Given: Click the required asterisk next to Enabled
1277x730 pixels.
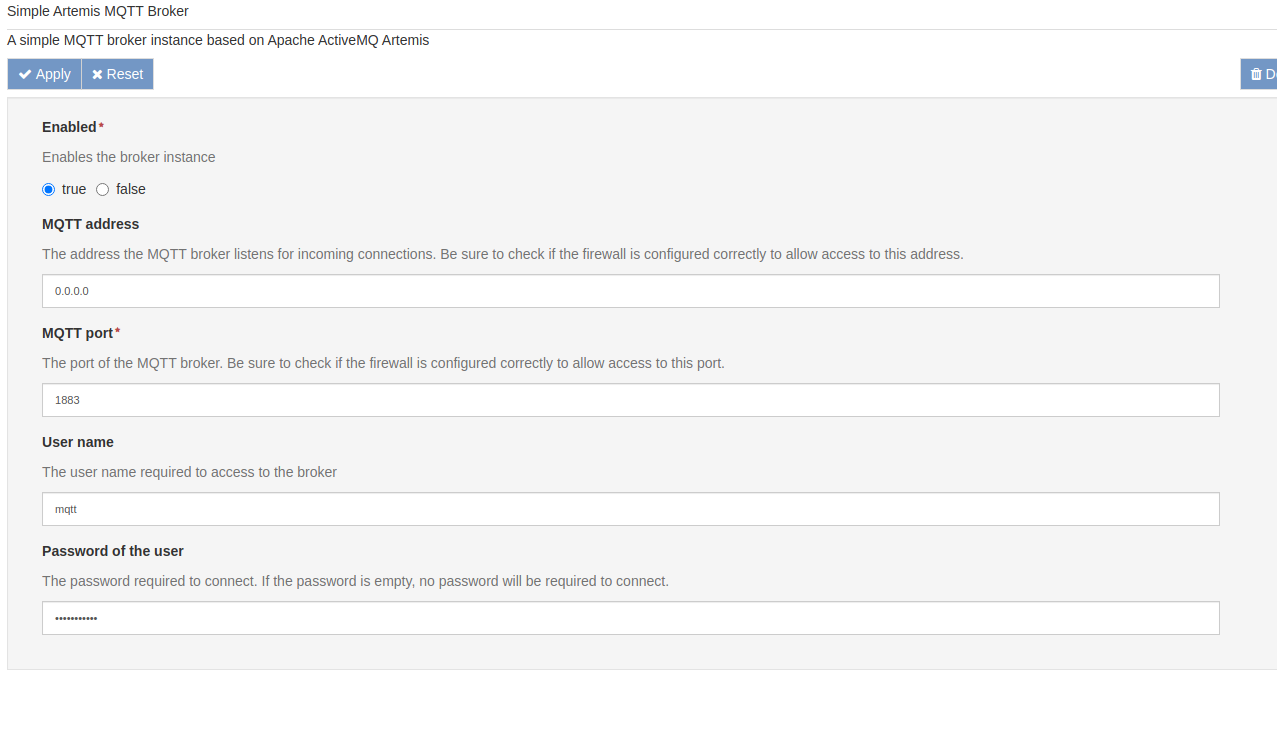Looking at the screenshot, I should [x=102, y=123].
